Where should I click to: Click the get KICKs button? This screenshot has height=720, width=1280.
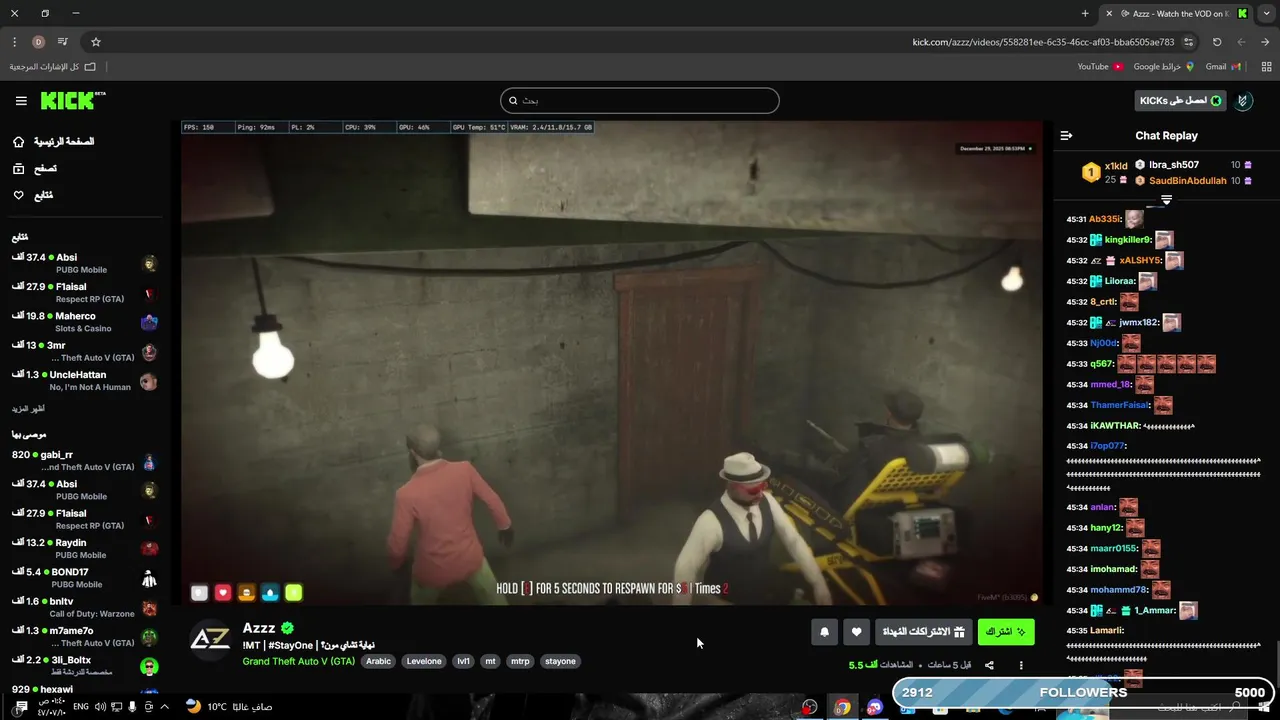(x=1181, y=101)
